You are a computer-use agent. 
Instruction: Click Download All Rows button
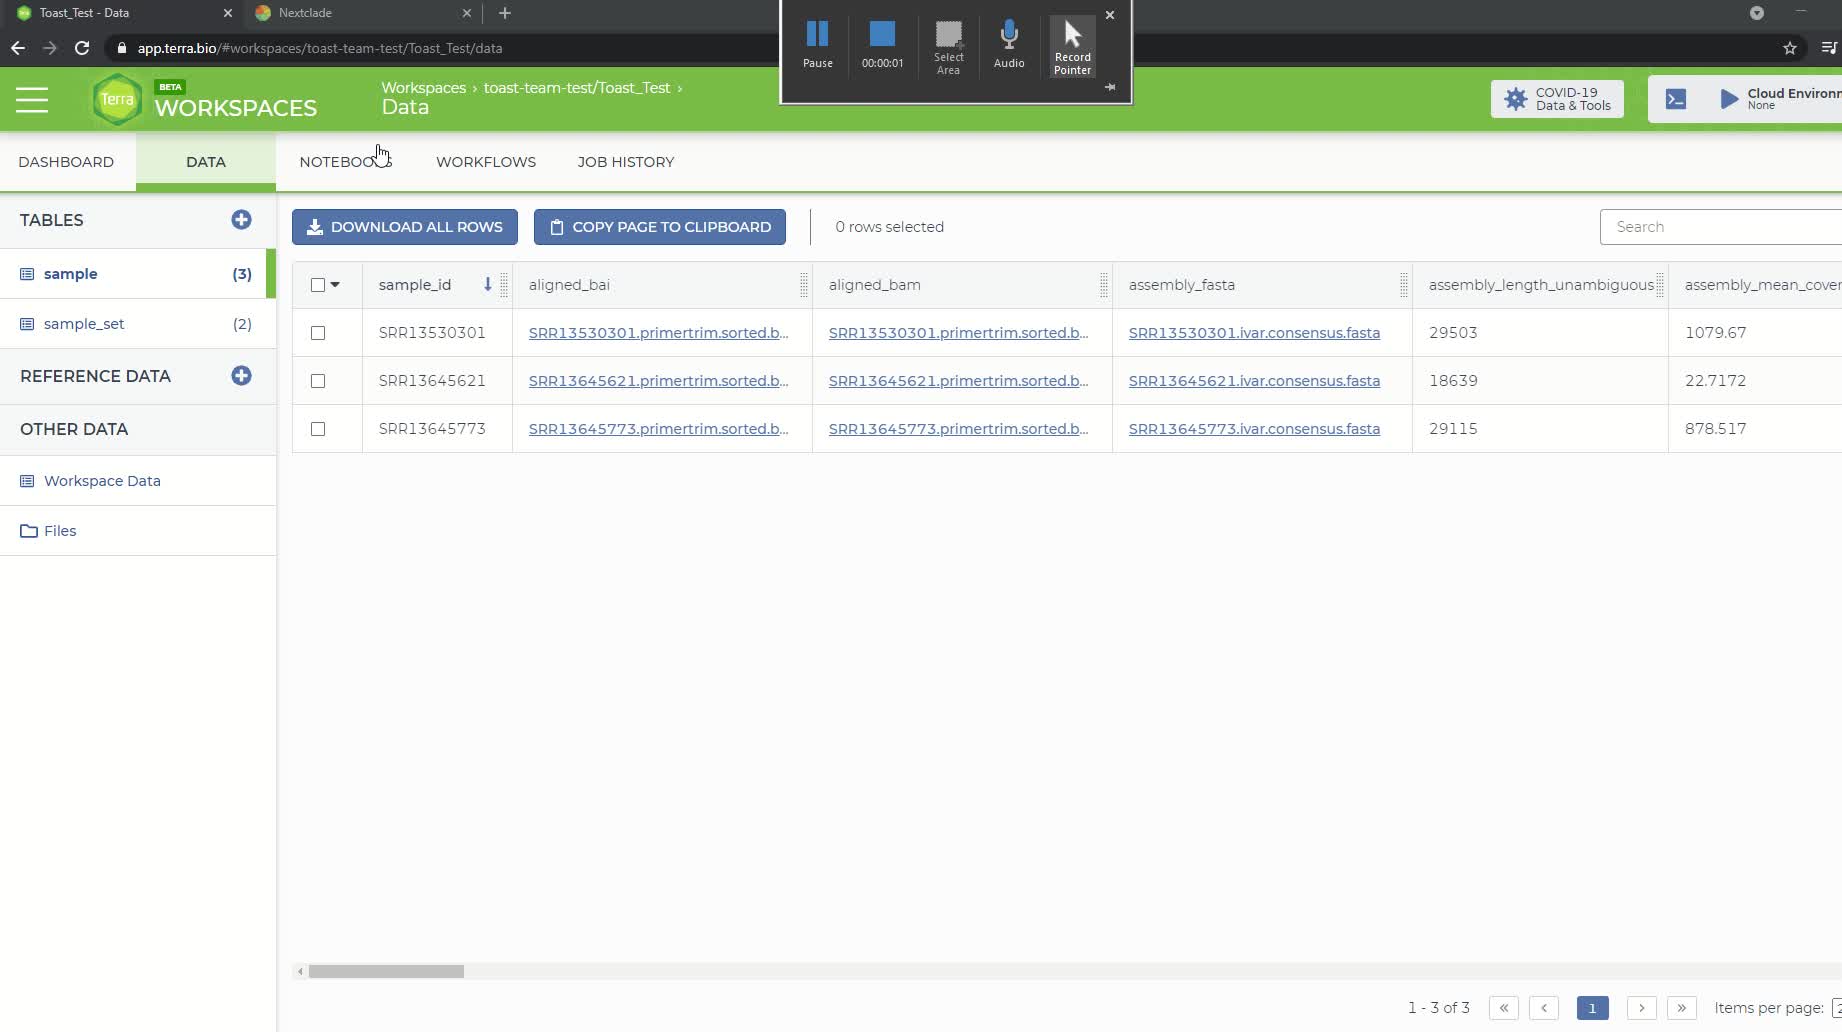pyautogui.click(x=404, y=227)
